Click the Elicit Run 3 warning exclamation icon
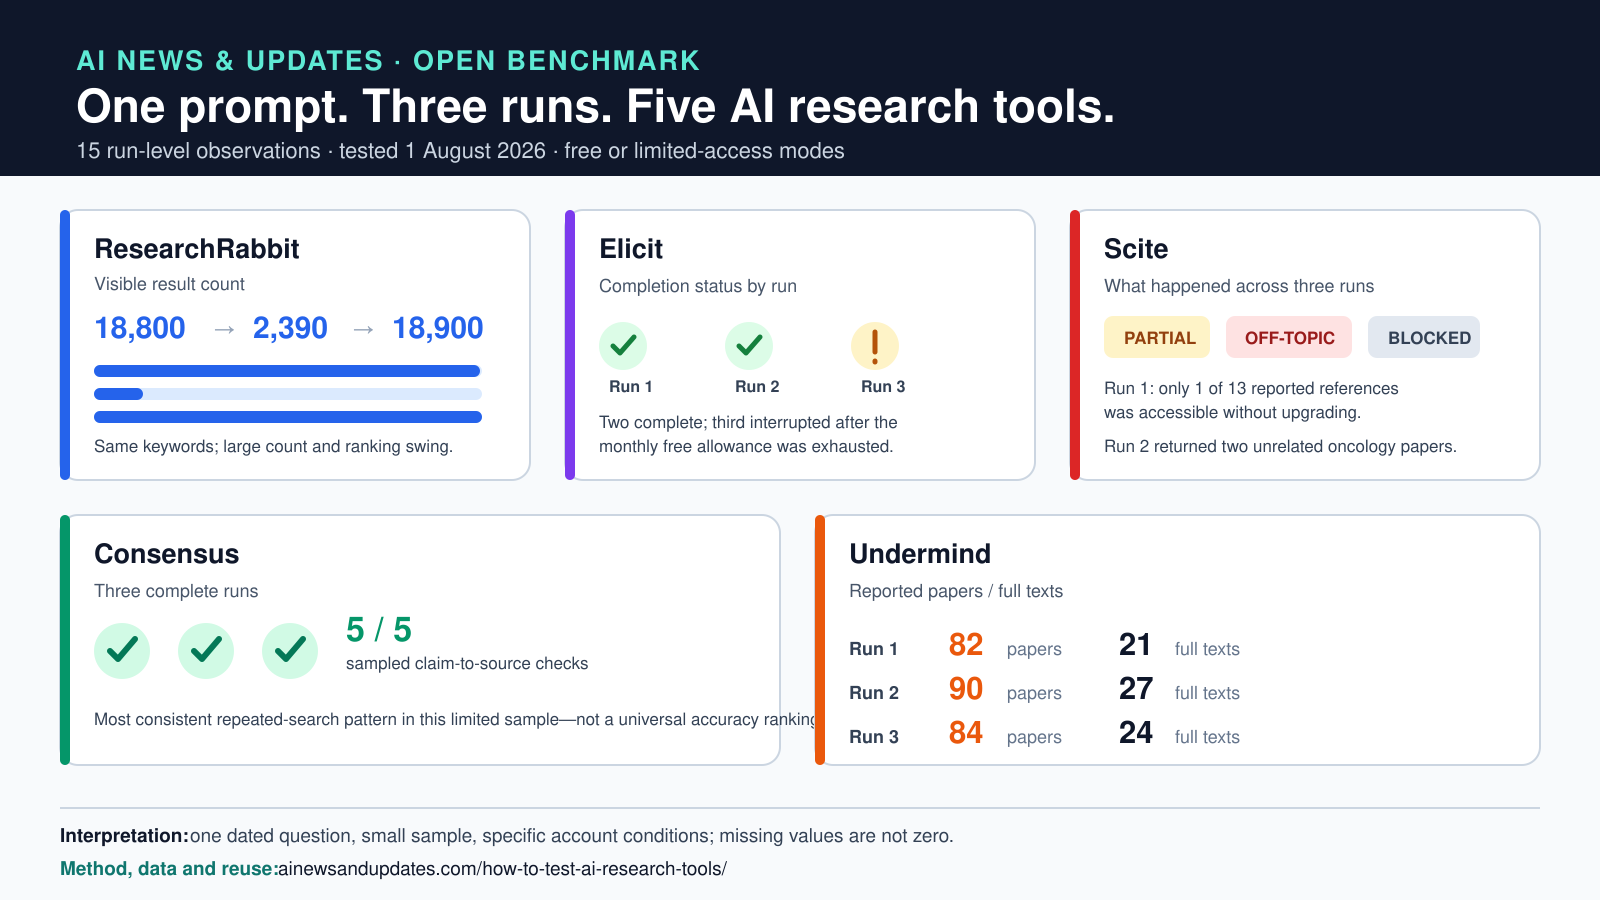The image size is (1600, 900). [x=875, y=346]
